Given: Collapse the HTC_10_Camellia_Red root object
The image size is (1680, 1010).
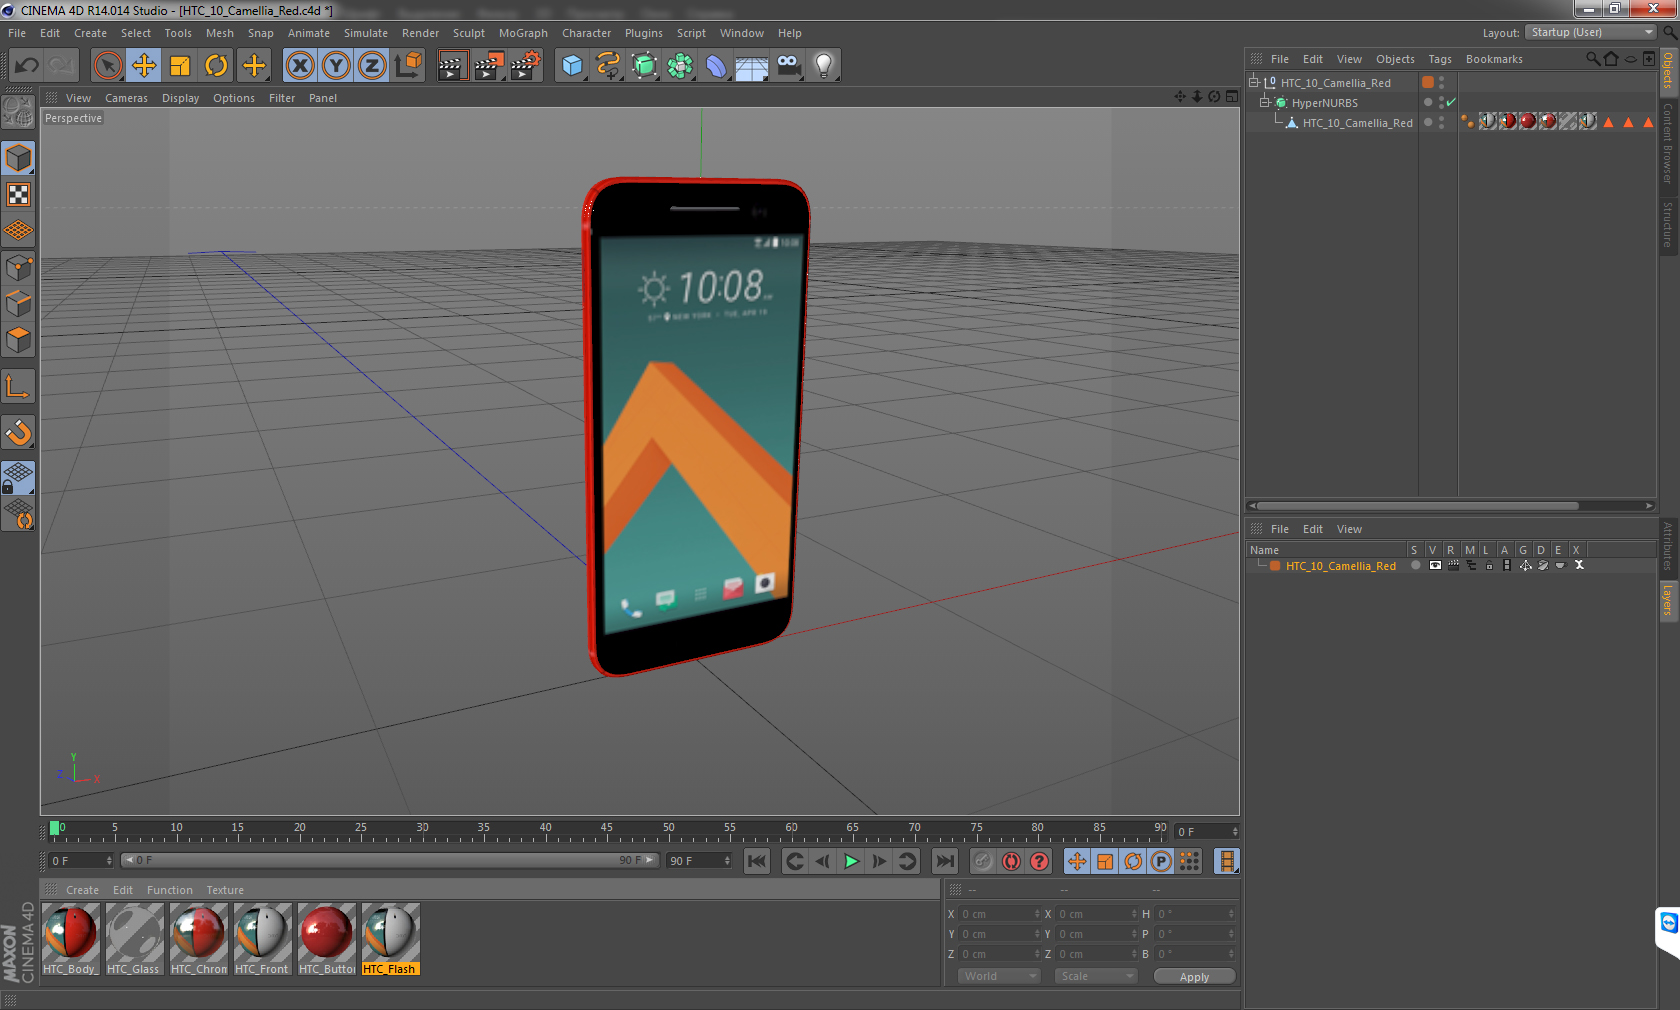Looking at the screenshot, I should [x=1253, y=82].
